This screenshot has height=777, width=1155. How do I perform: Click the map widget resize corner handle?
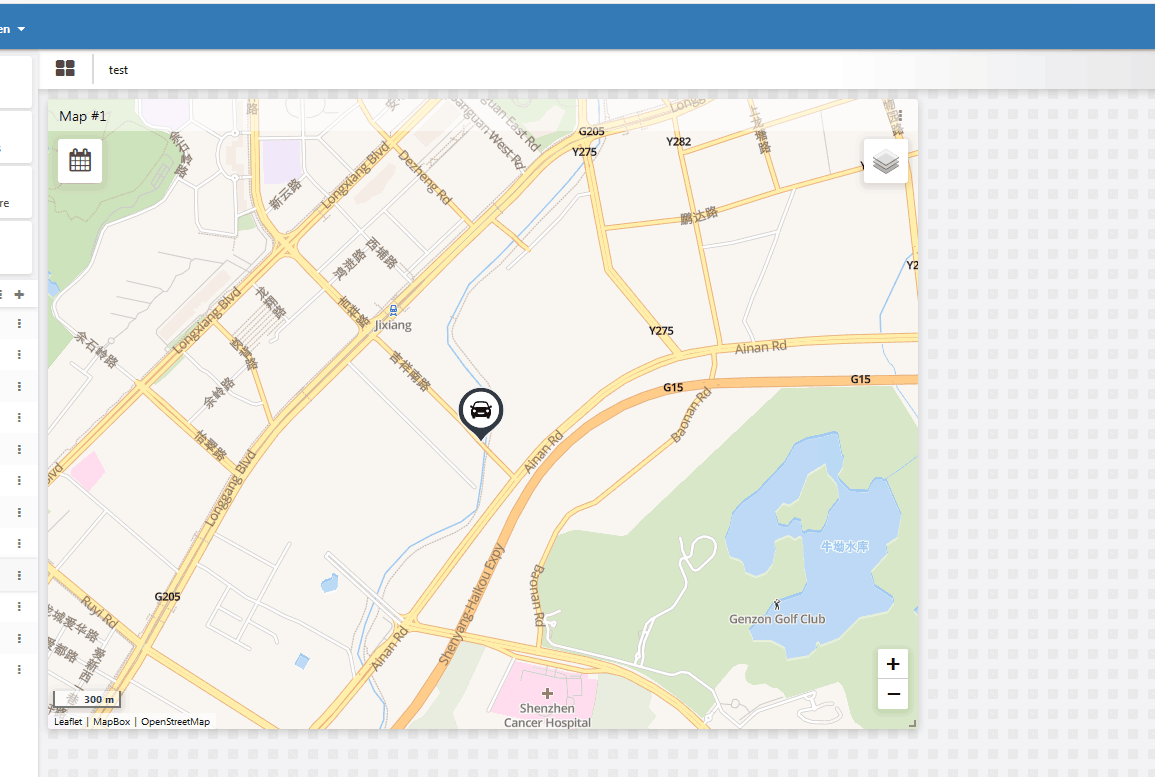click(x=912, y=724)
